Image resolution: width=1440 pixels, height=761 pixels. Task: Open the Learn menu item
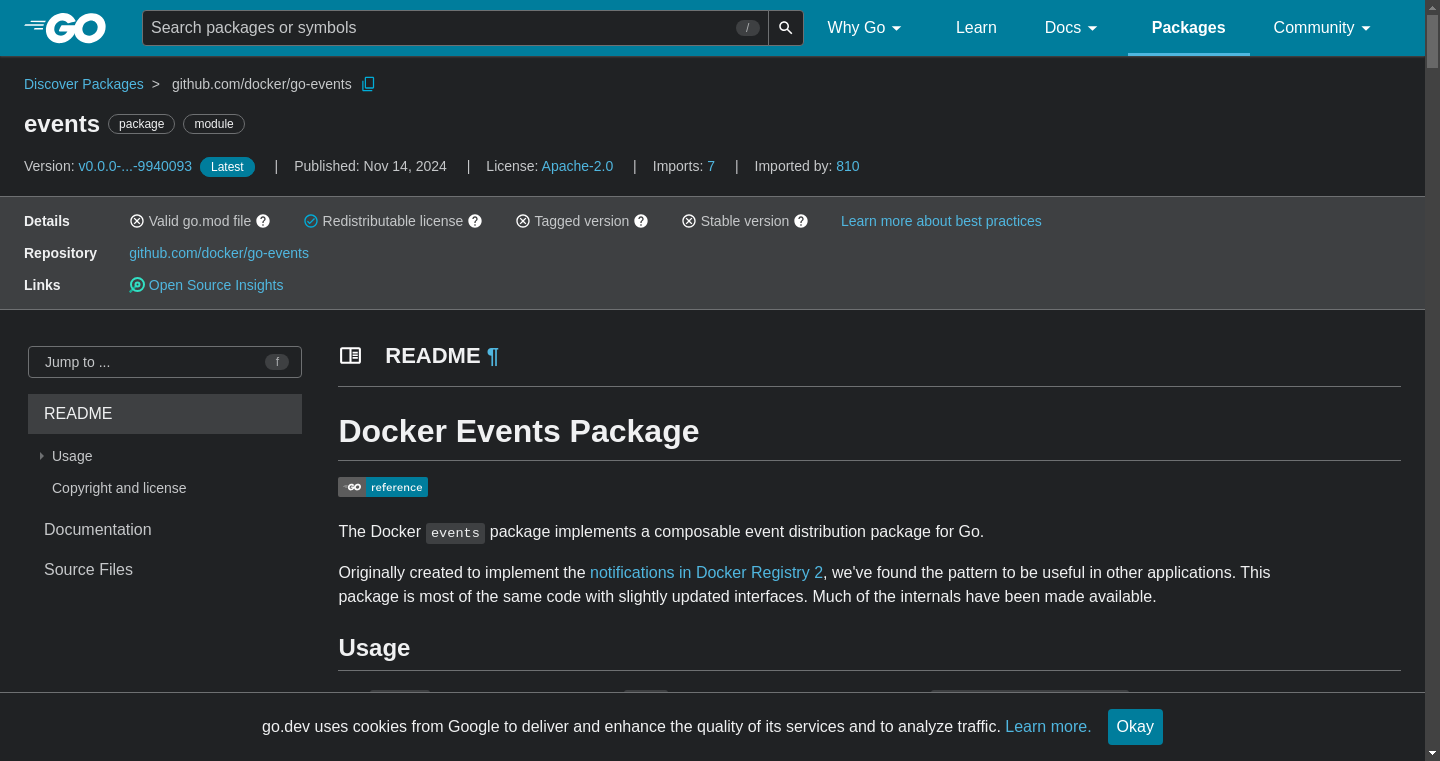click(976, 28)
